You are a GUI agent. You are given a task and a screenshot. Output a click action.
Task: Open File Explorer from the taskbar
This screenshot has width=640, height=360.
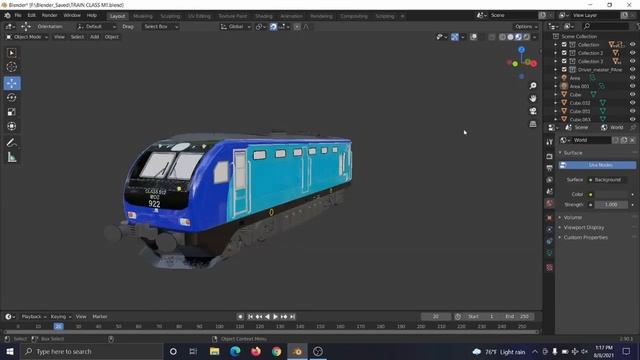(214, 351)
